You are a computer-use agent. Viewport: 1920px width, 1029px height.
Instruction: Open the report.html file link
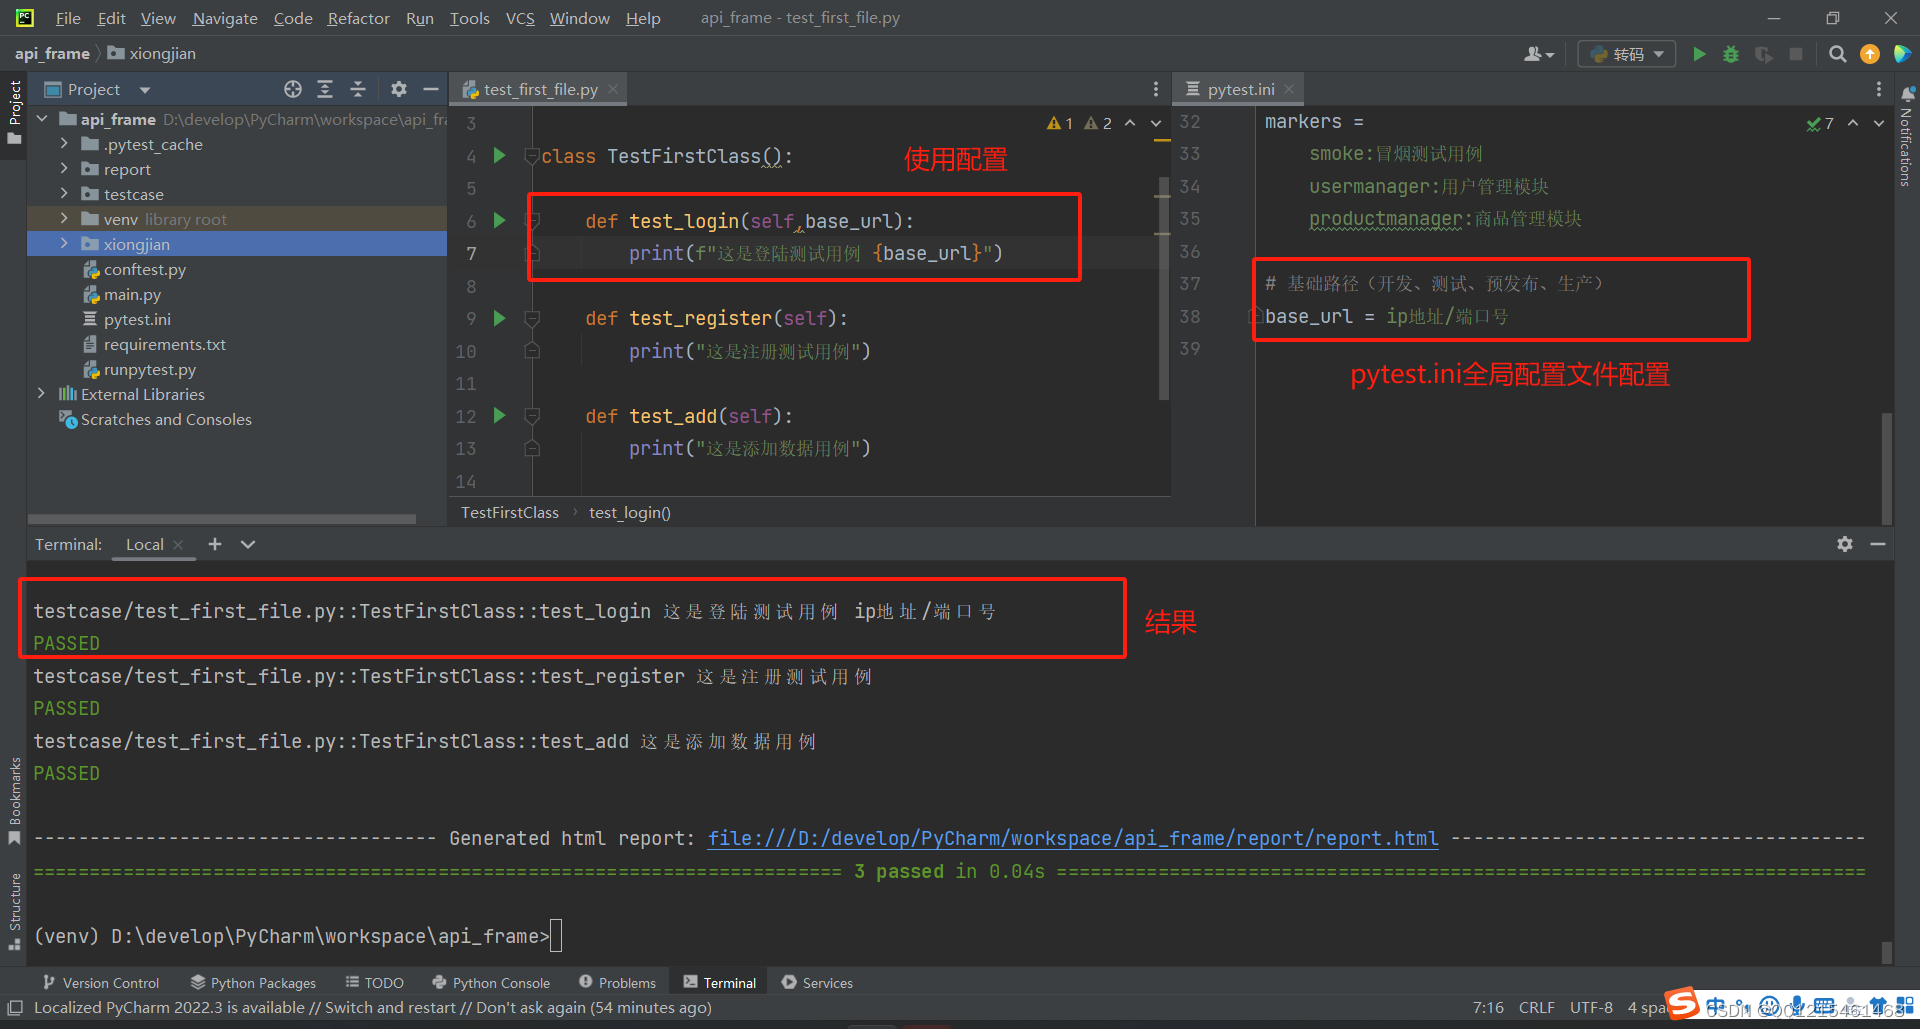coord(1073,838)
